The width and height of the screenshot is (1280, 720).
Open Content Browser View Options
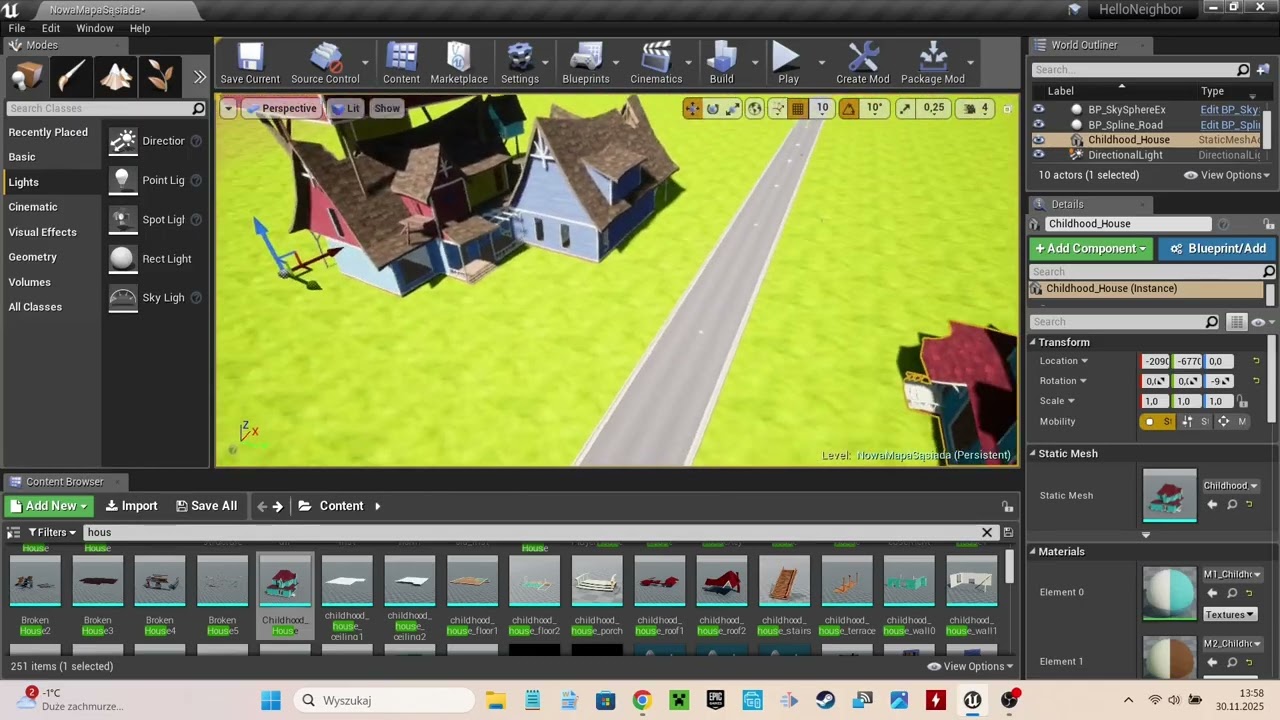970,666
